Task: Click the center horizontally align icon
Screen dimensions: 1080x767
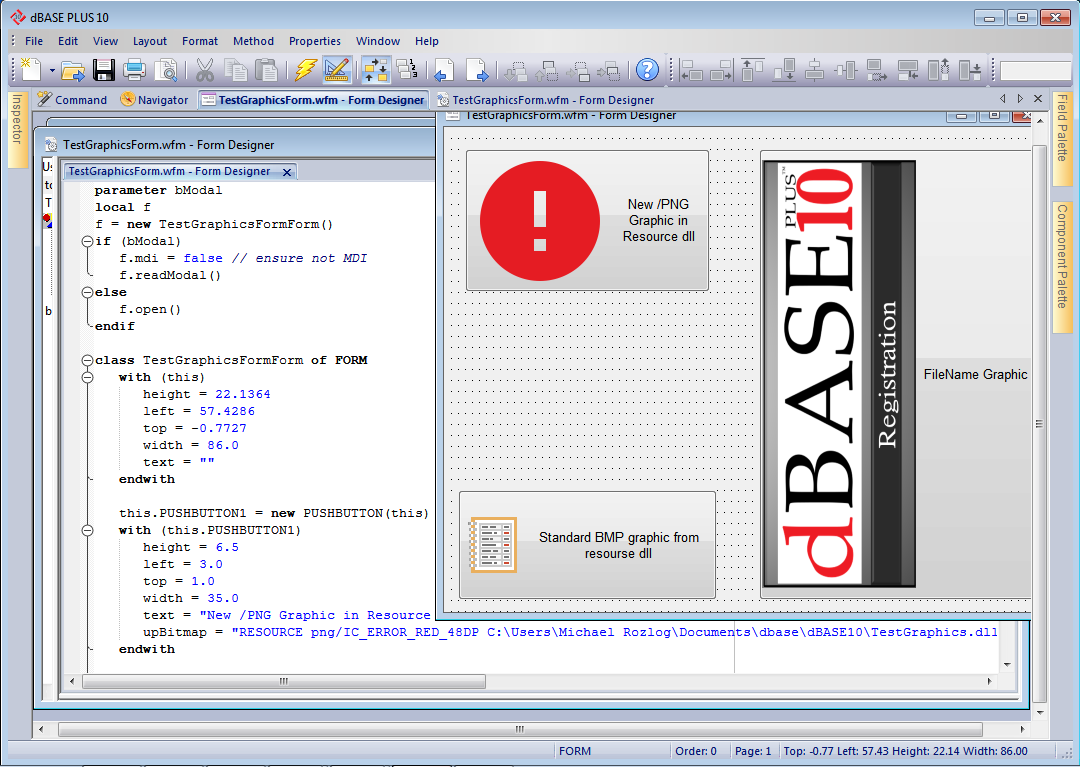Action: pyautogui.click(x=815, y=70)
